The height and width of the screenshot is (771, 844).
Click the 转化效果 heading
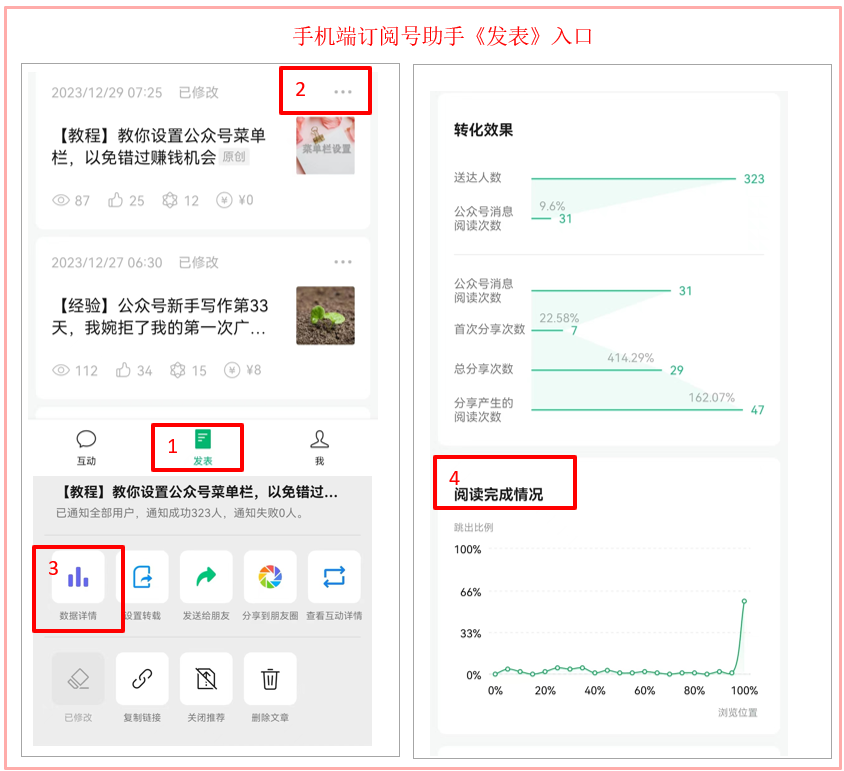click(x=483, y=130)
